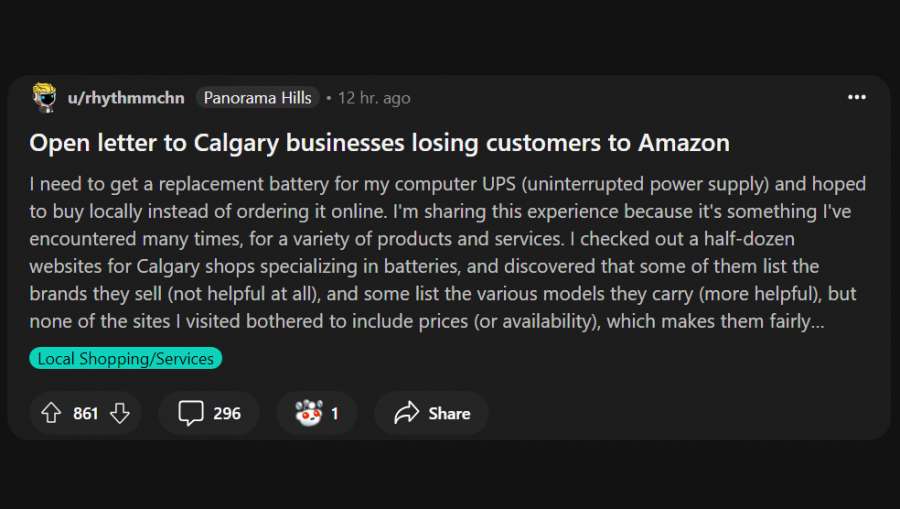
Task: Click the post body preview text
Action: click(x=440, y=254)
